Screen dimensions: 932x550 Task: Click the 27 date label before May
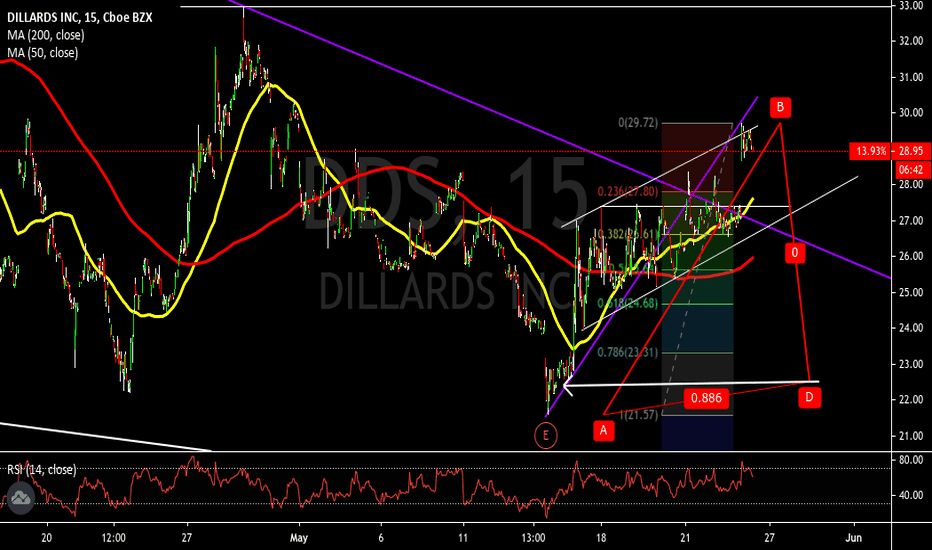[x=187, y=538]
